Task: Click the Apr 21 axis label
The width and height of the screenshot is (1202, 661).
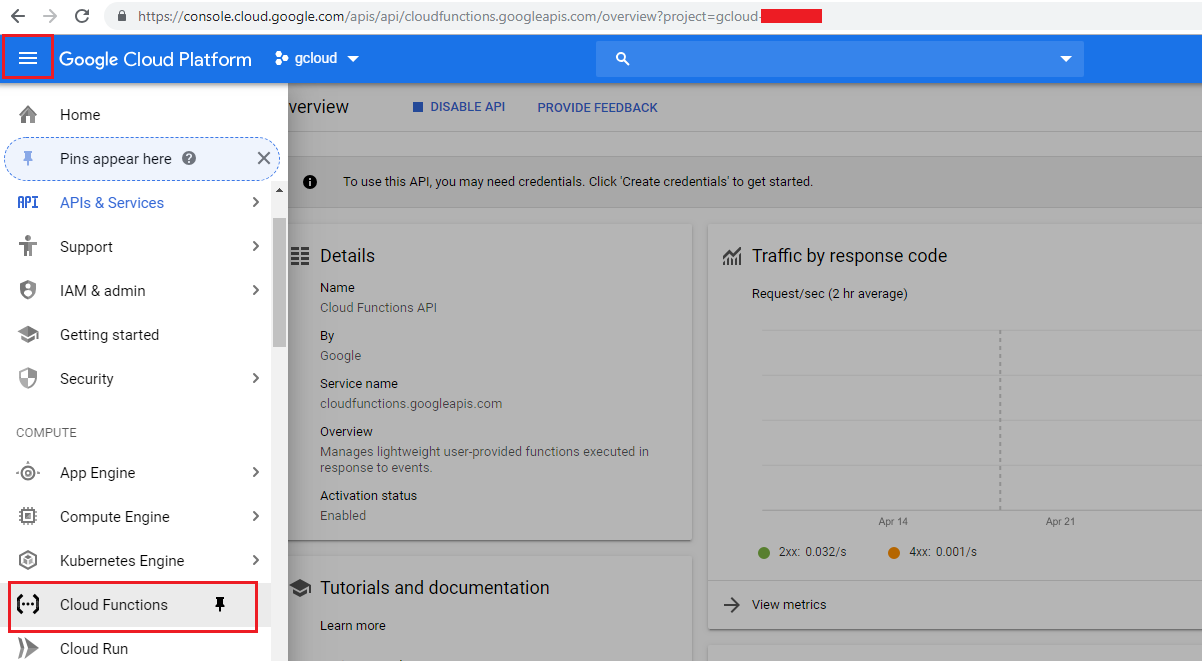Action: tap(1060, 522)
